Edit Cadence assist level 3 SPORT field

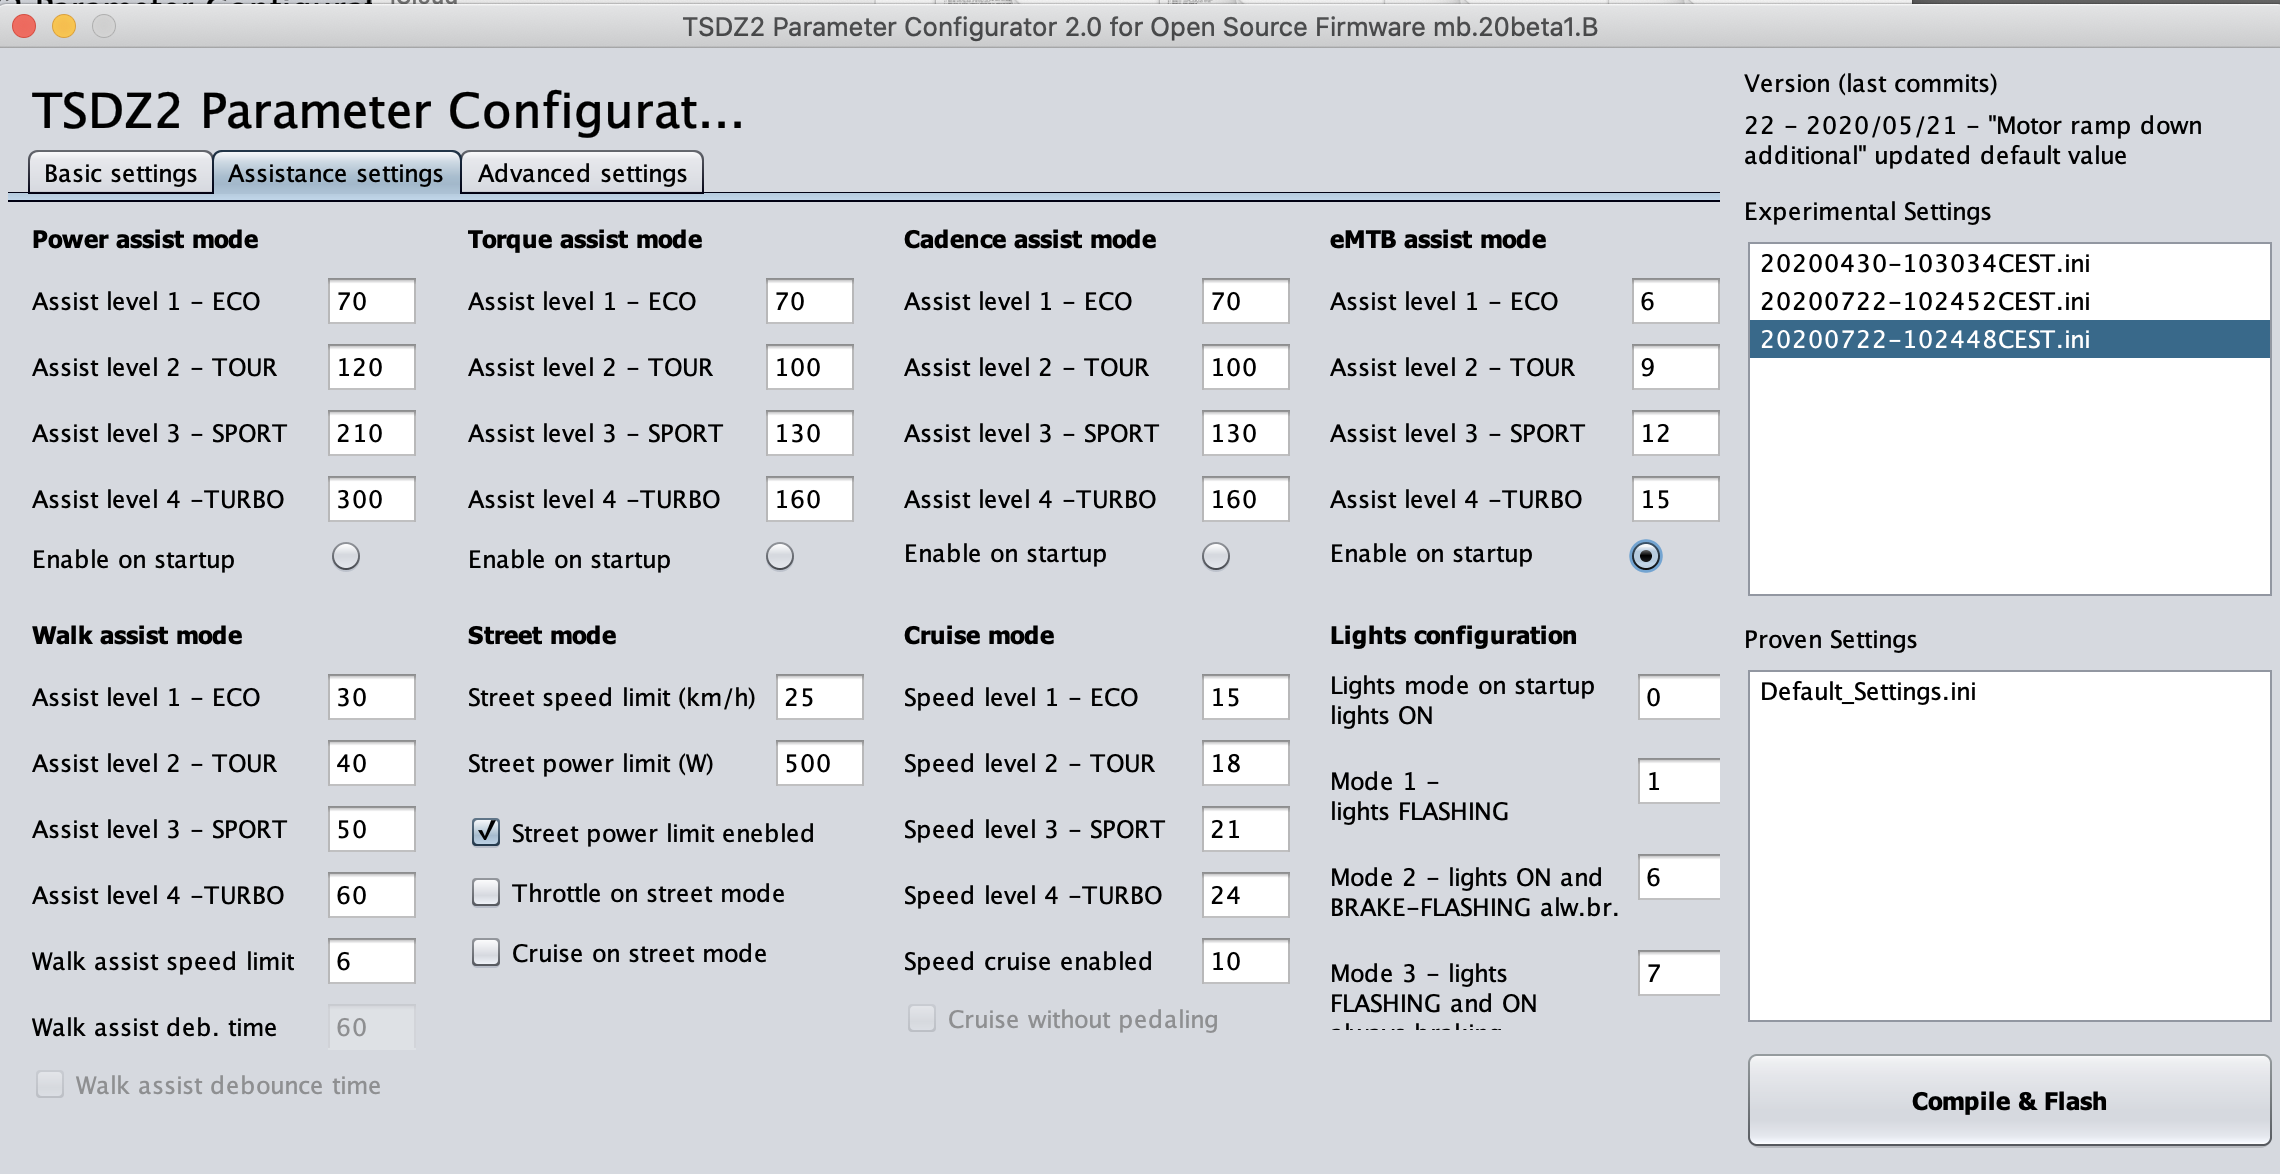[x=1245, y=433]
